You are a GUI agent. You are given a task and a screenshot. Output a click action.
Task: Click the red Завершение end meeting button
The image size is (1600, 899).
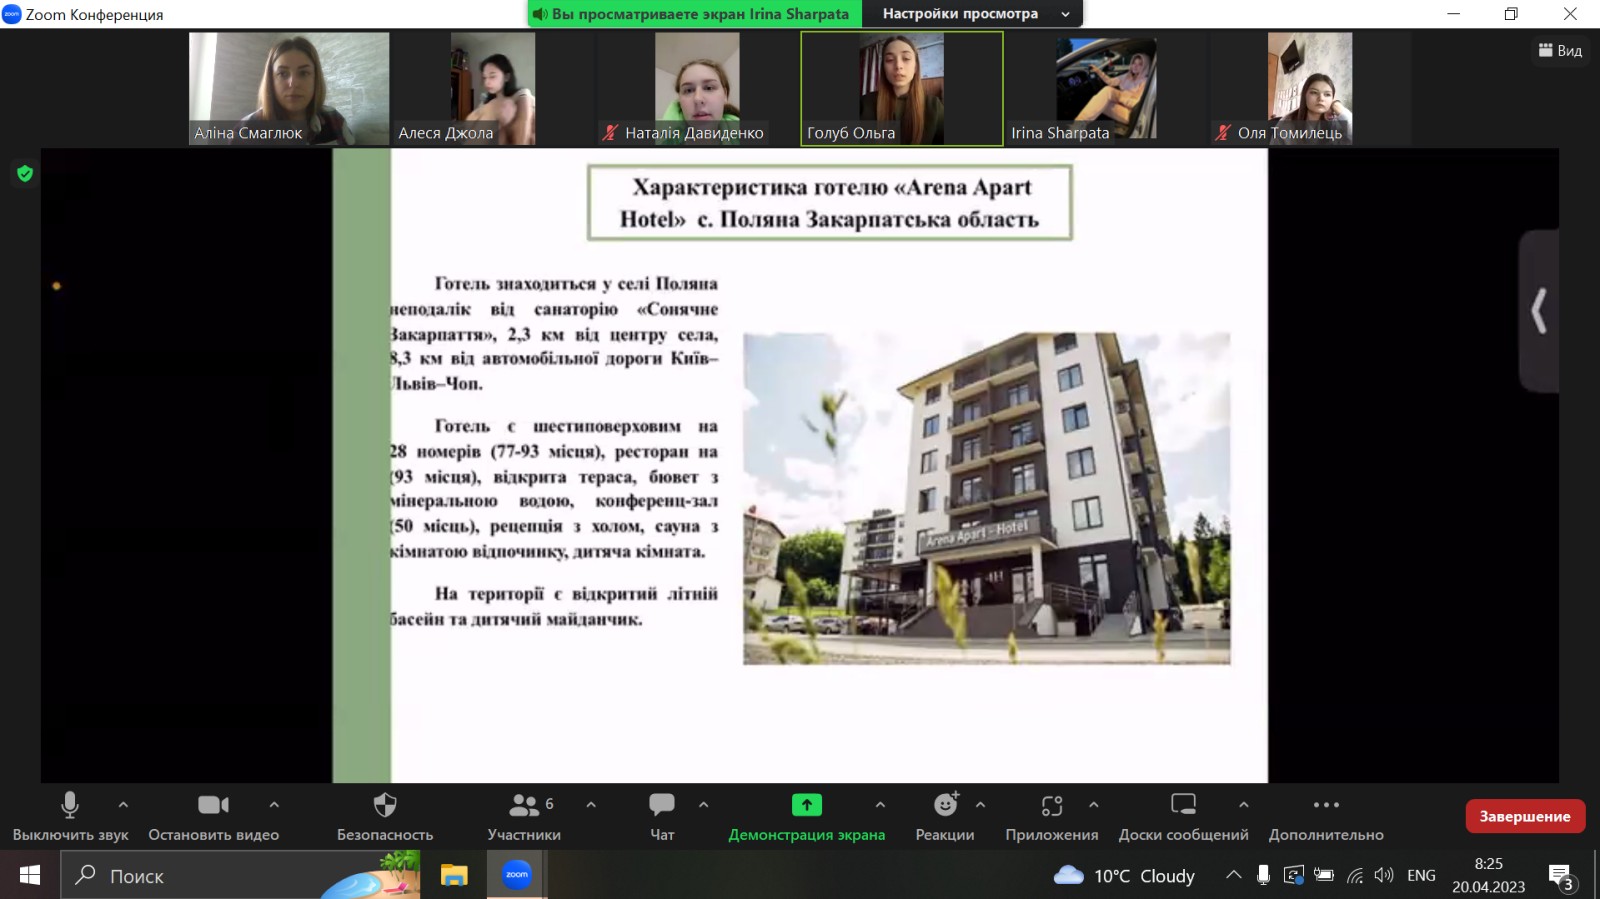[1524, 816]
